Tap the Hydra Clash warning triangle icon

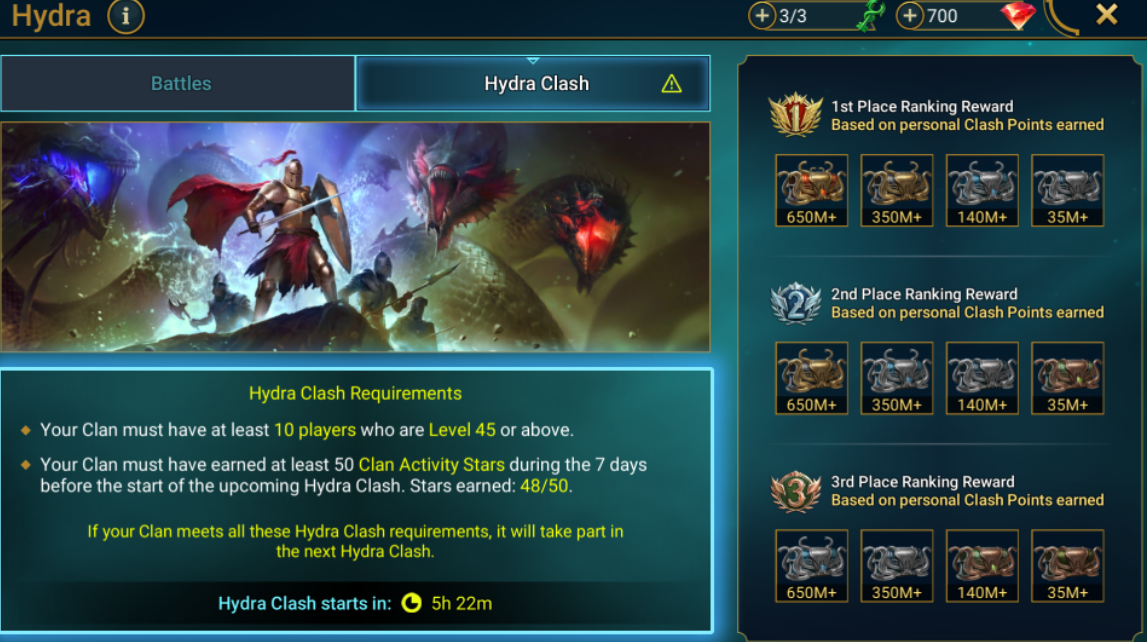[x=672, y=84]
